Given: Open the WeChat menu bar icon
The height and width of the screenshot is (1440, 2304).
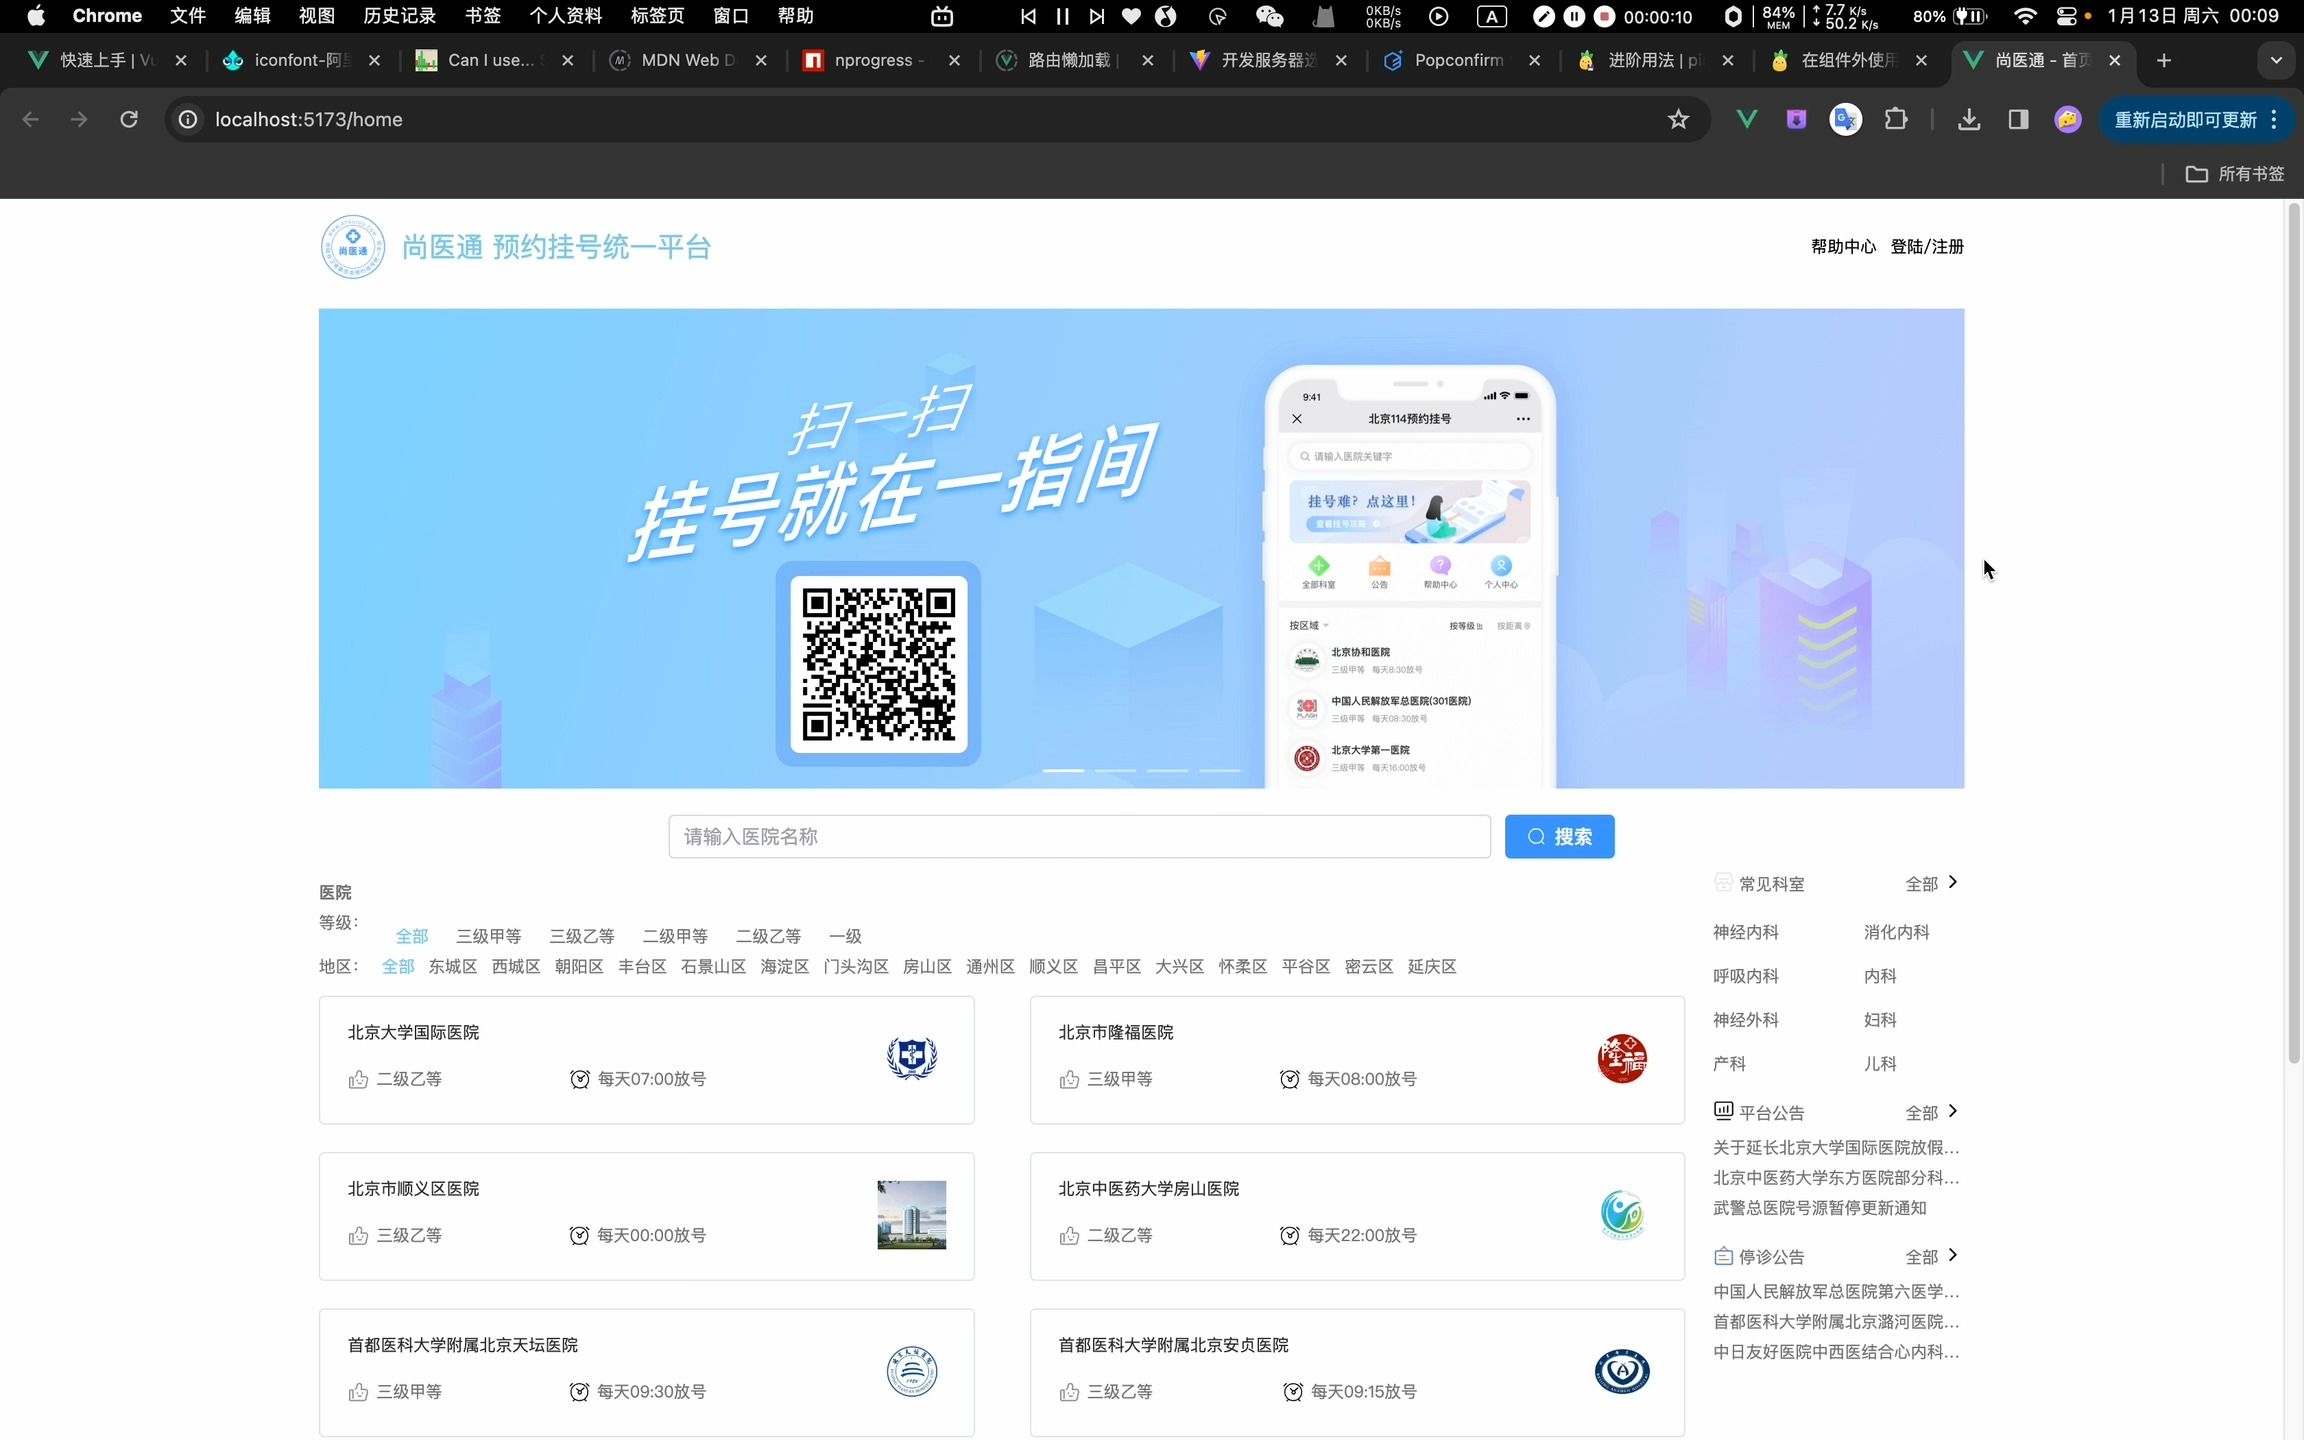Looking at the screenshot, I should pos(1269,16).
